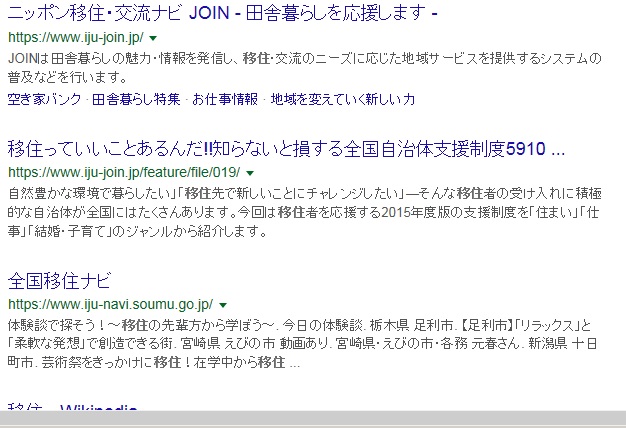
Task: Expand dropdown arrow next to iju-navi.soumu.go.jp URL
Action: (x=223, y=305)
